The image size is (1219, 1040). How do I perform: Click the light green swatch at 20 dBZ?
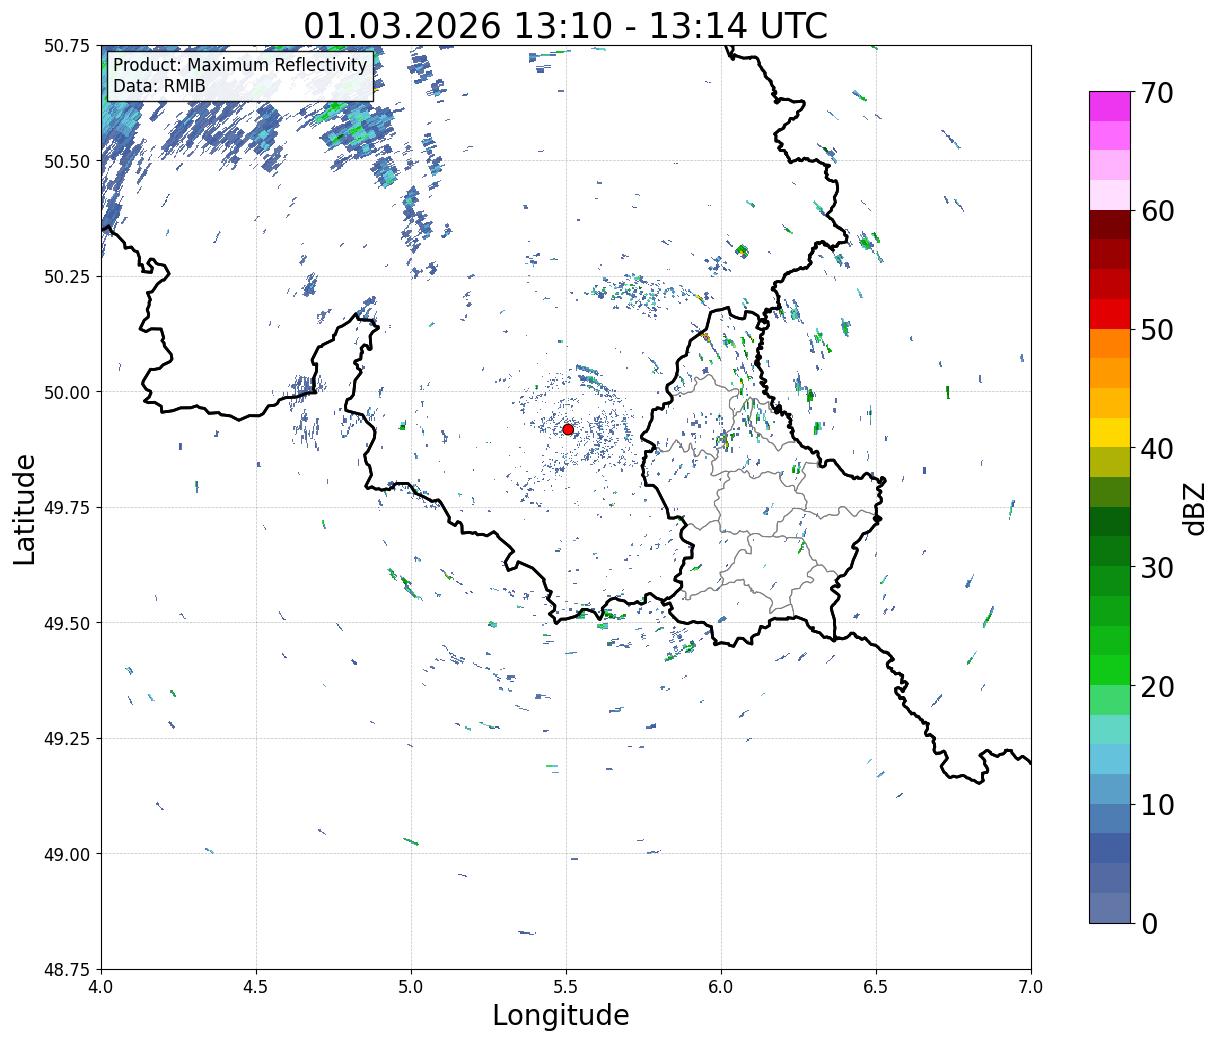(x=1110, y=699)
